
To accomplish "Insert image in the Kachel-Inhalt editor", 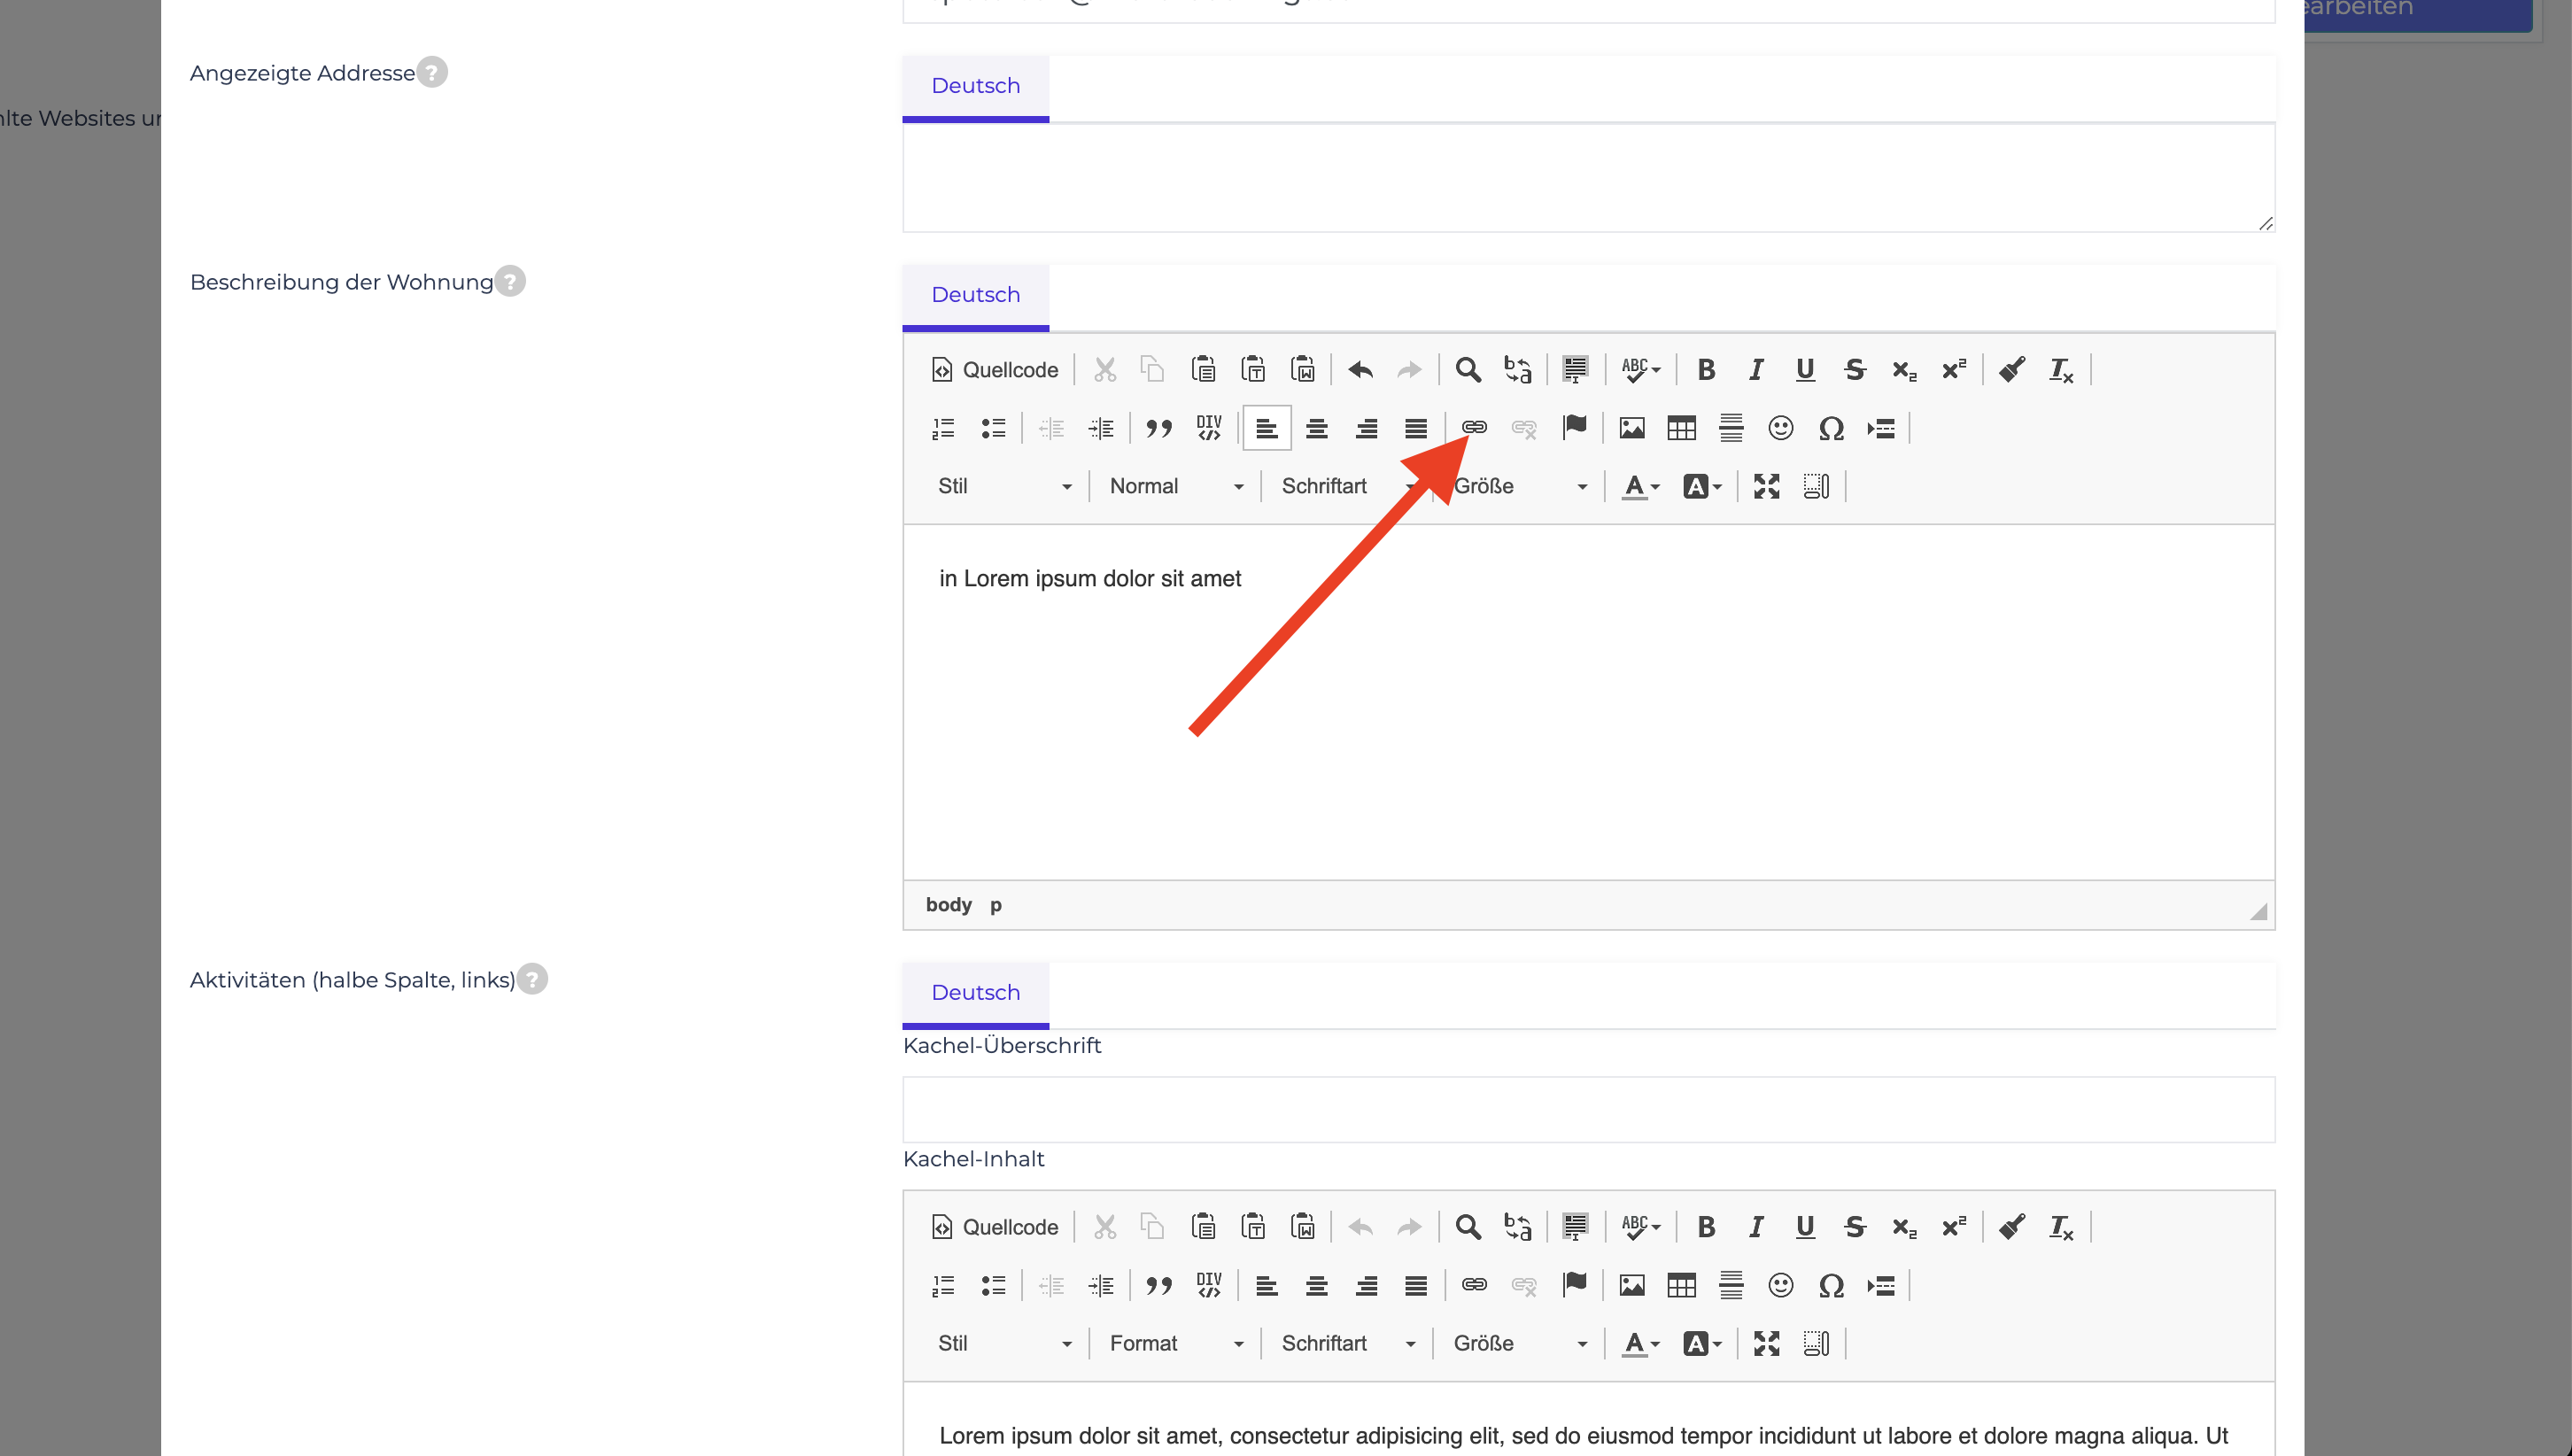I will [x=1632, y=1285].
